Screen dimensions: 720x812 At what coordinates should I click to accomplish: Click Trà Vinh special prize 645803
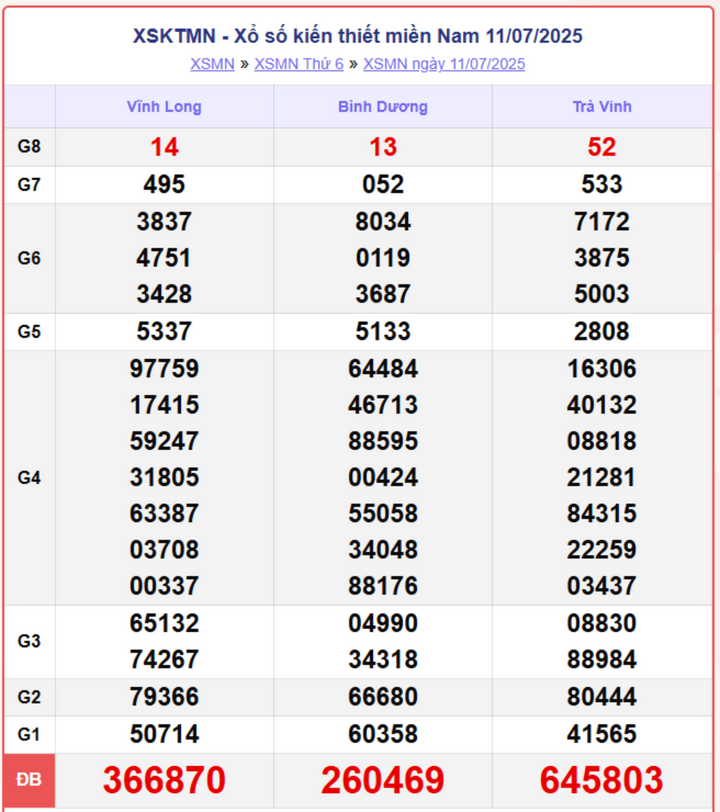pyautogui.click(x=601, y=780)
